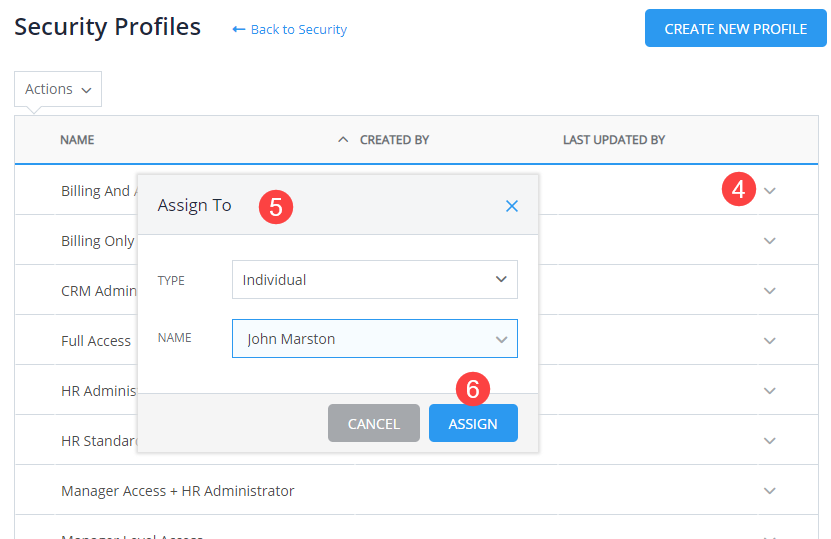Image resolution: width=831 pixels, height=539 pixels.
Task: Click the Assign button
Action: [473, 423]
